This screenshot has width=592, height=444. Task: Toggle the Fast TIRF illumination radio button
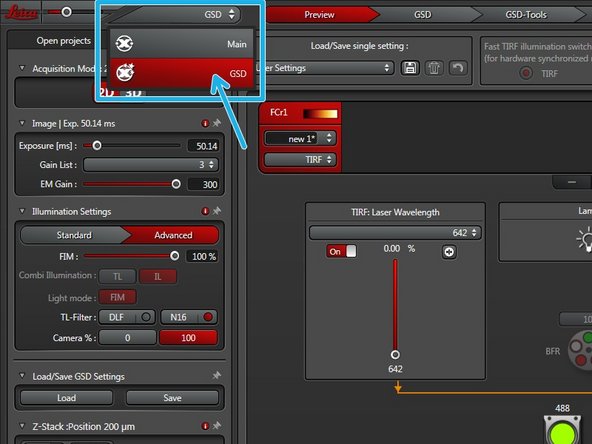(x=526, y=73)
